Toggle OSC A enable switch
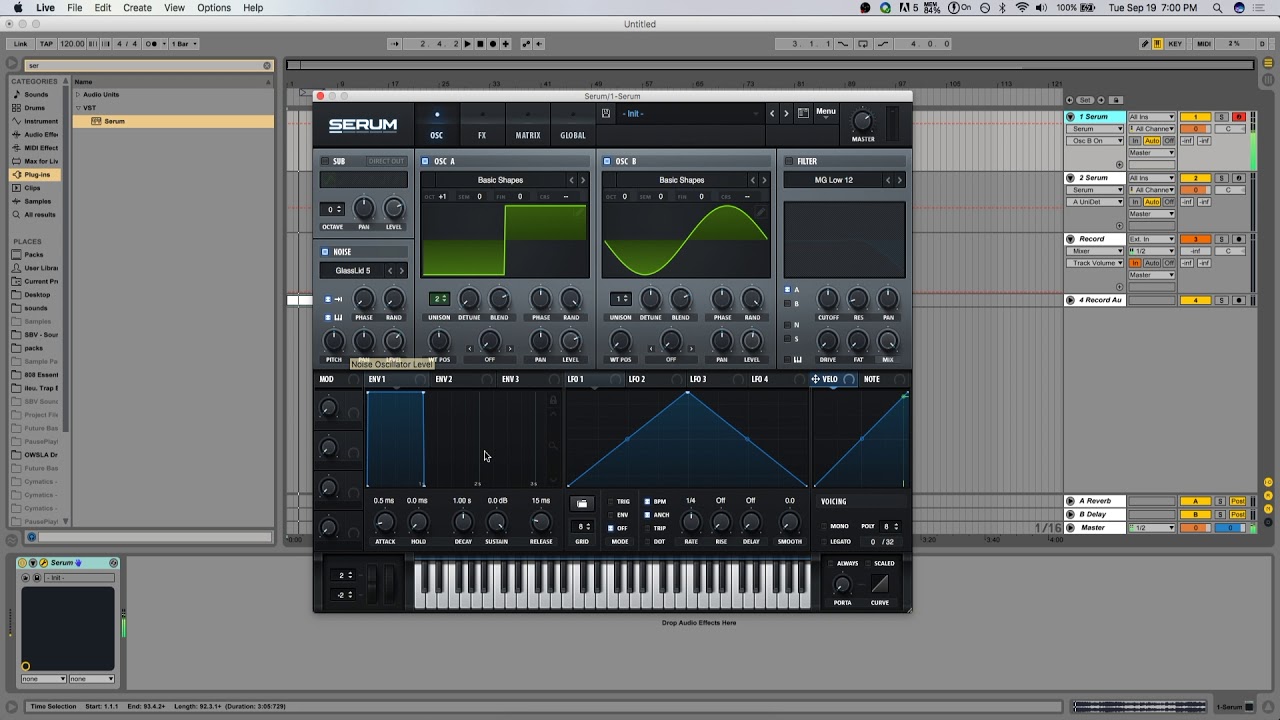The image size is (1280, 720). [x=425, y=161]
